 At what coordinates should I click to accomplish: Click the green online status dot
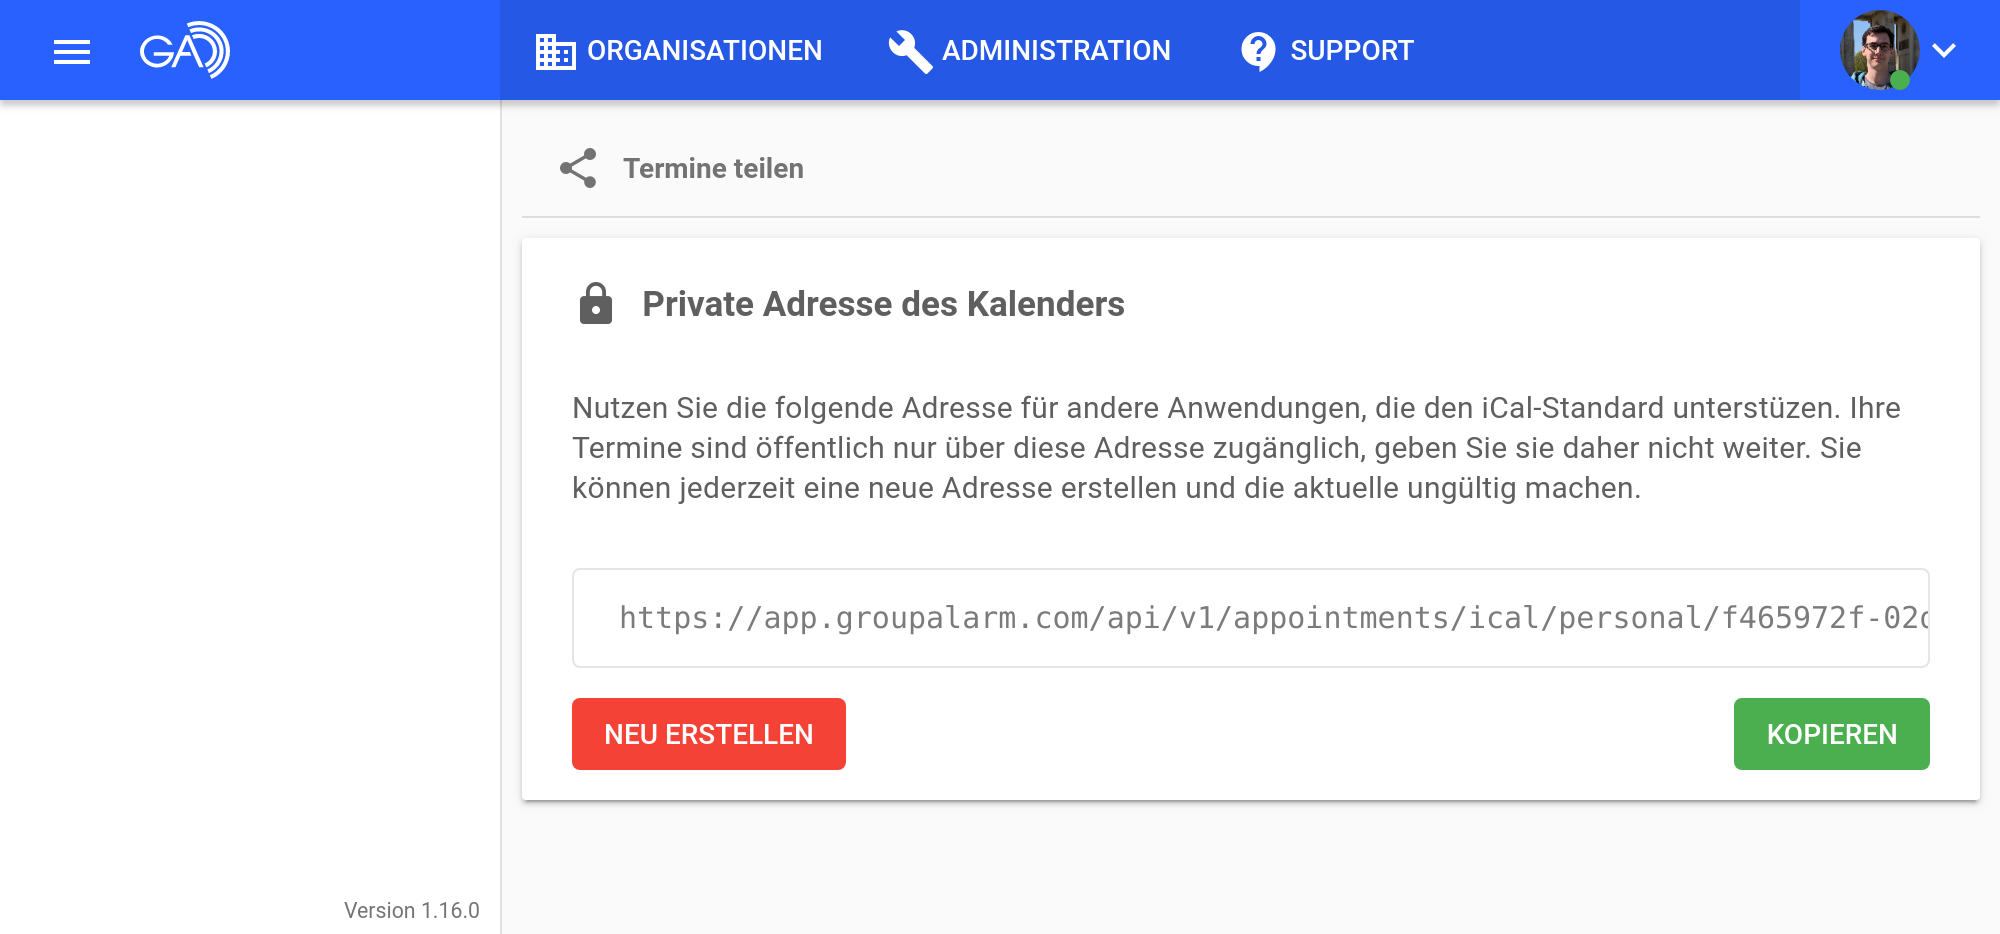coord(1900,81)
